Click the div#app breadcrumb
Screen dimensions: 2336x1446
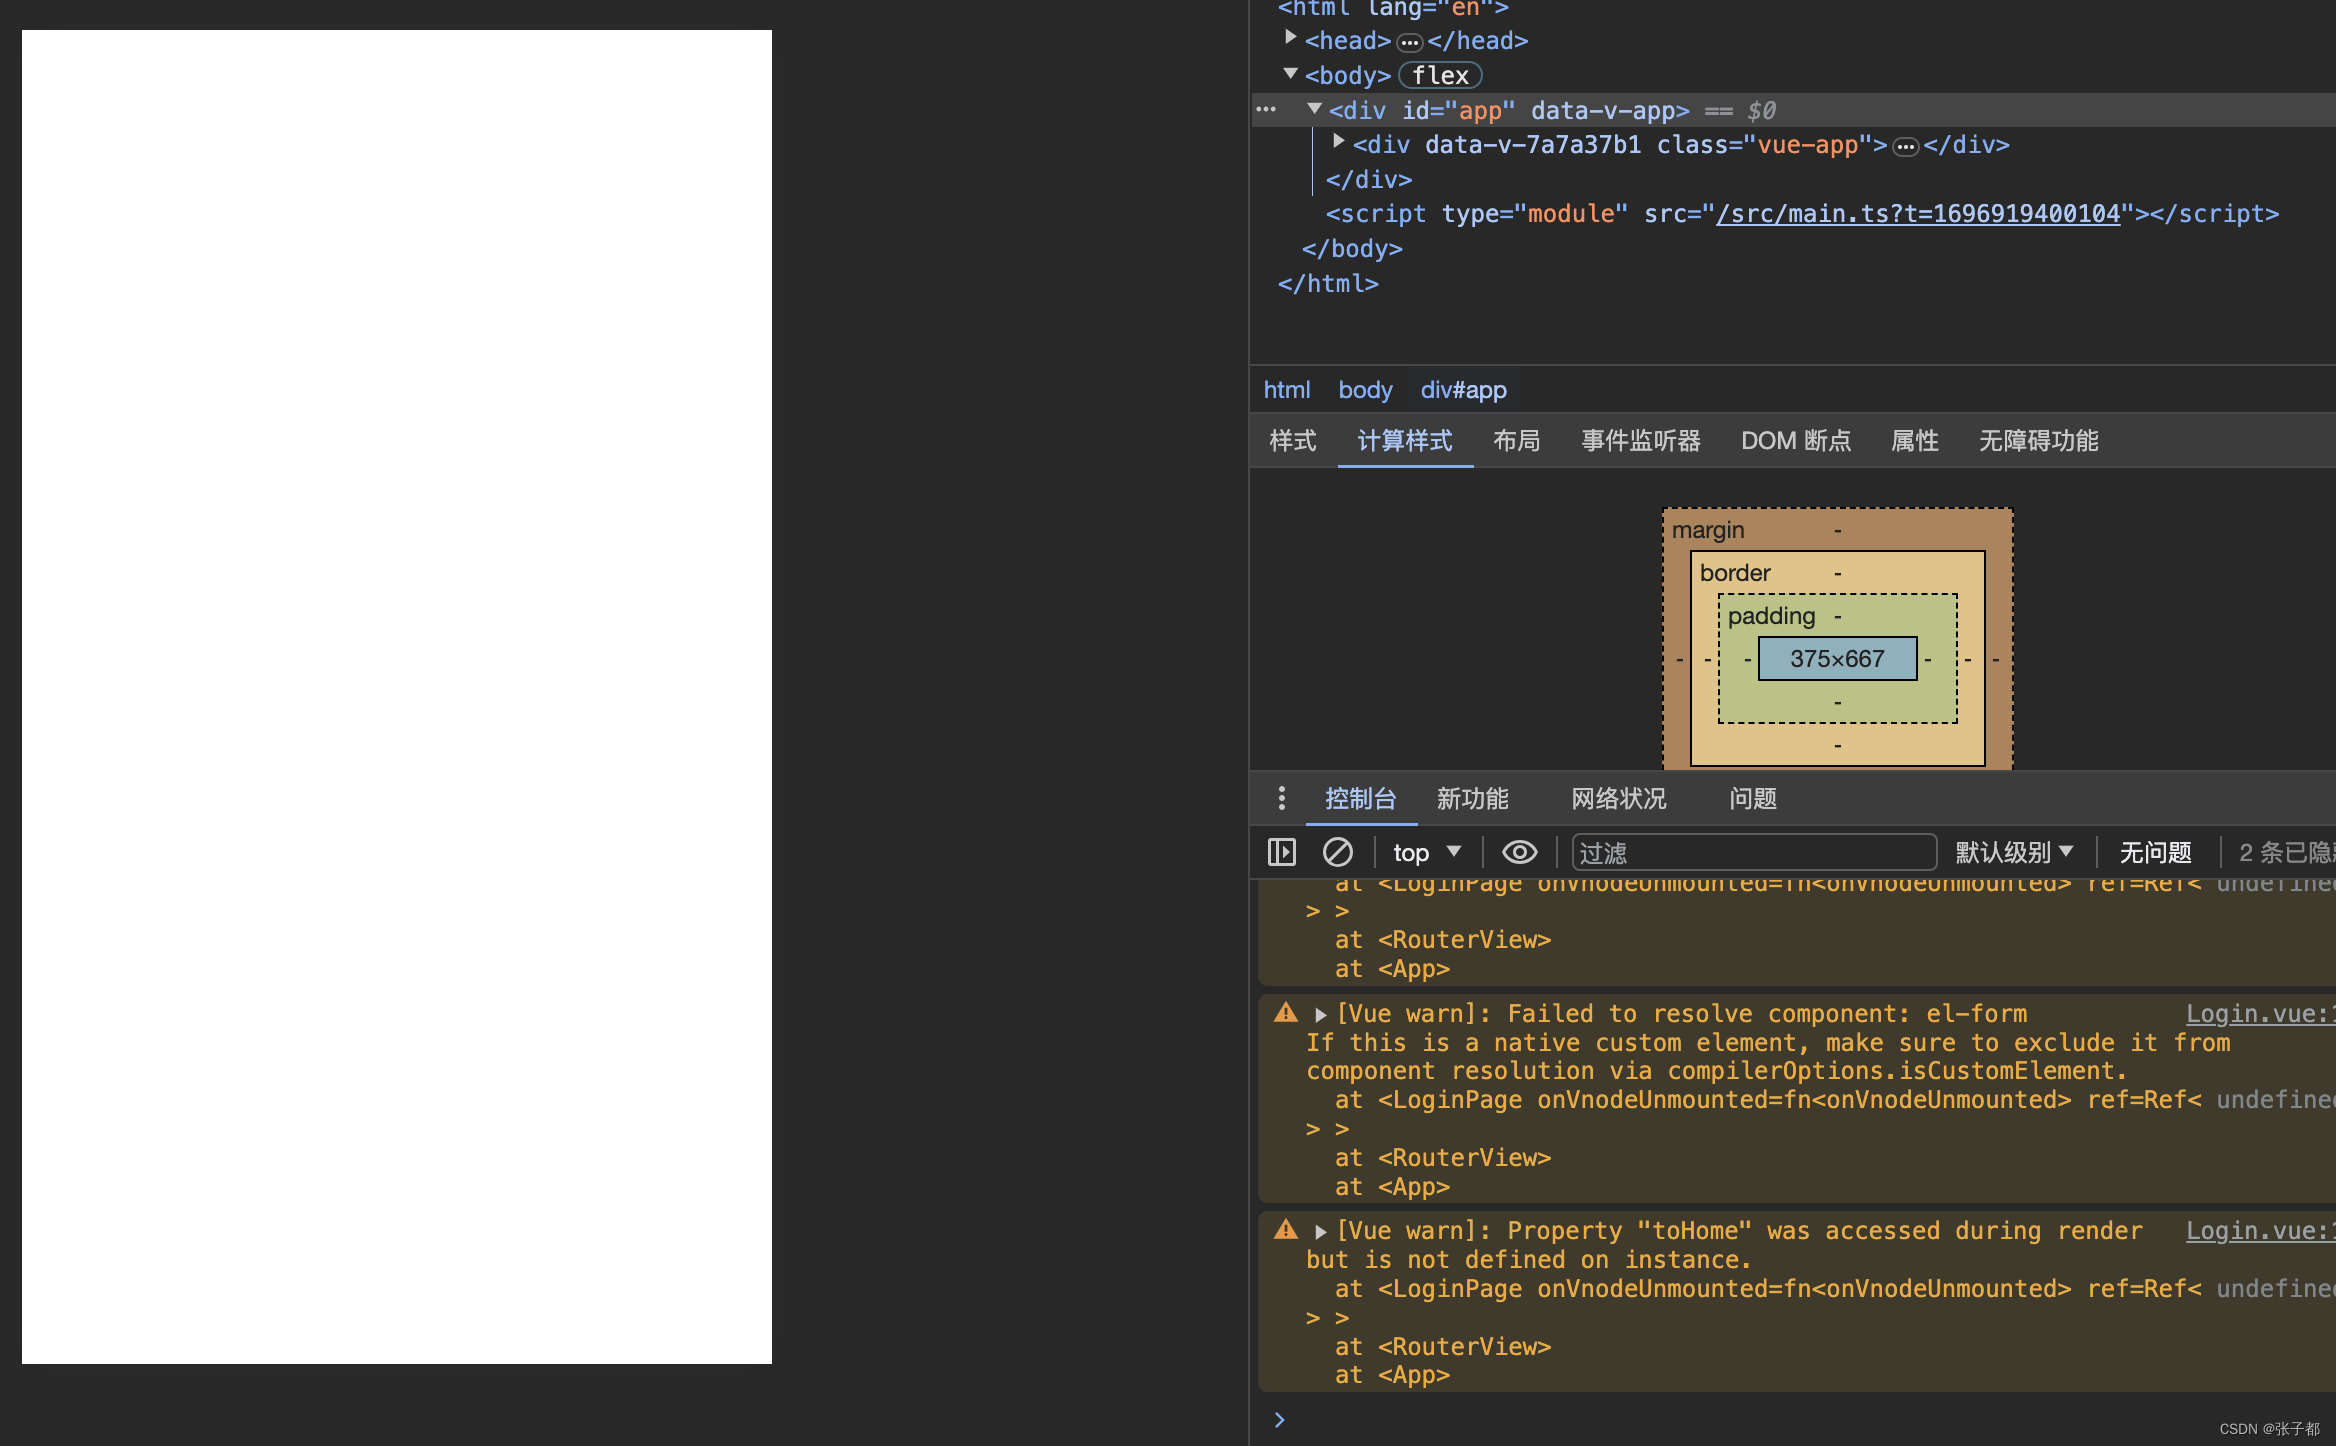[1463, 390]
